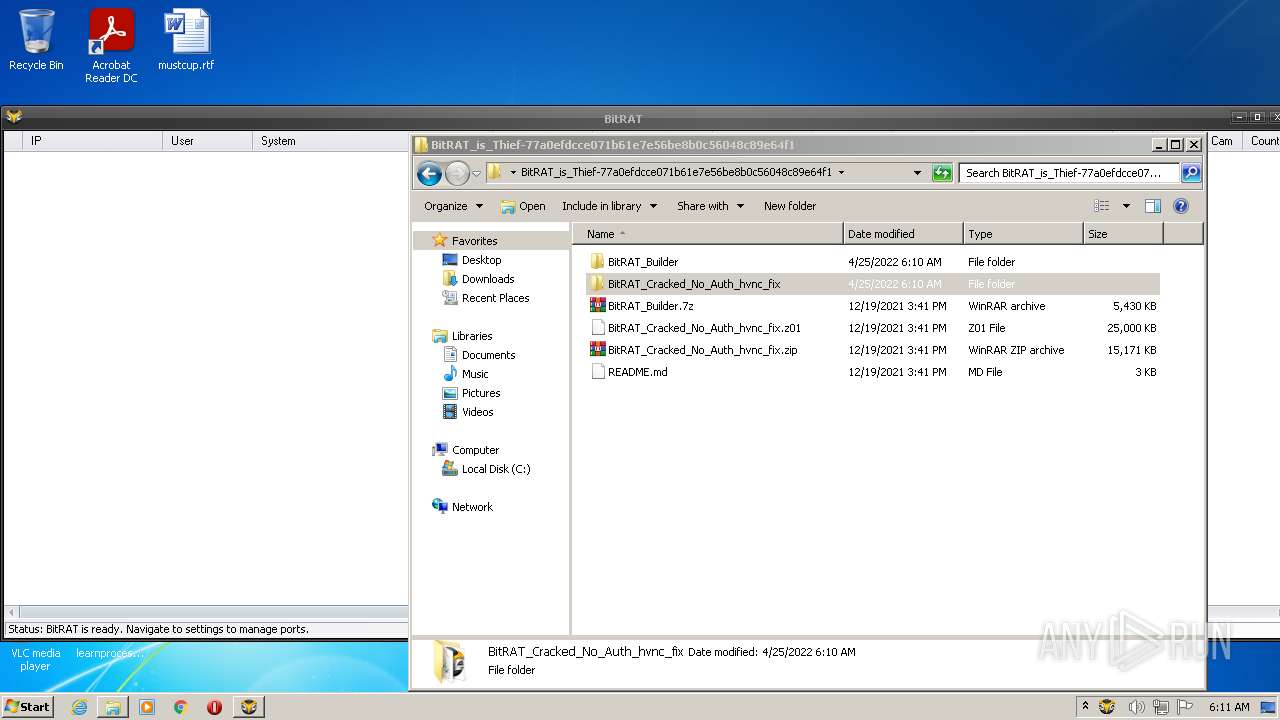Click the taskbar clock showing 6:11 AM

tap(1229, 707)
